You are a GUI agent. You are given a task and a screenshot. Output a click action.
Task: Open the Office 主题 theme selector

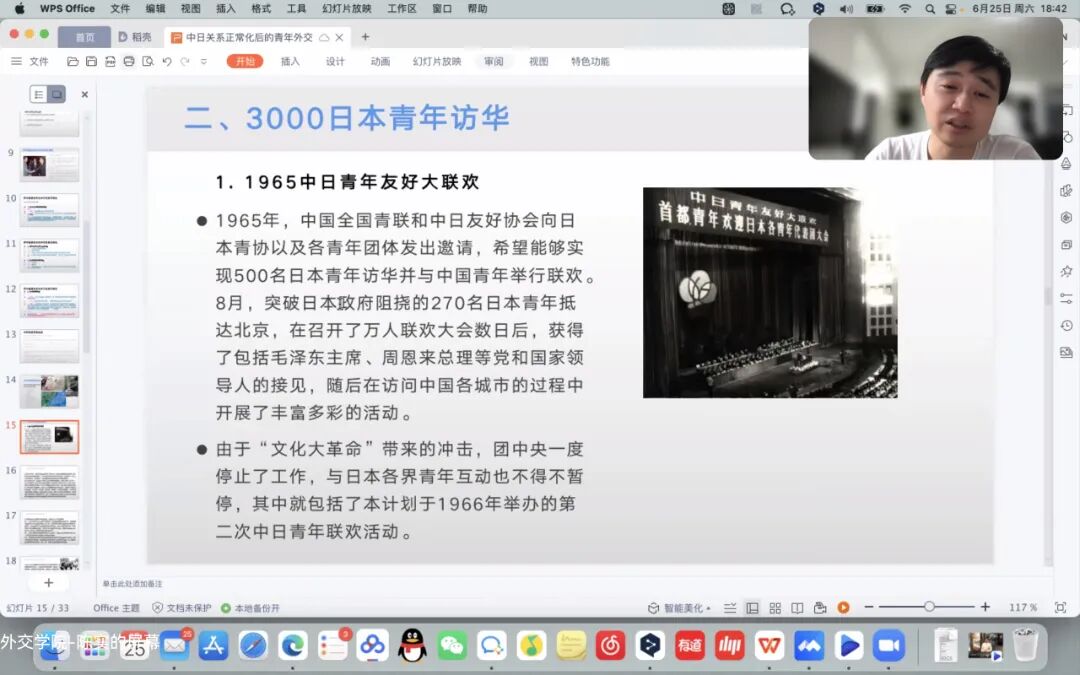(117, 606)
